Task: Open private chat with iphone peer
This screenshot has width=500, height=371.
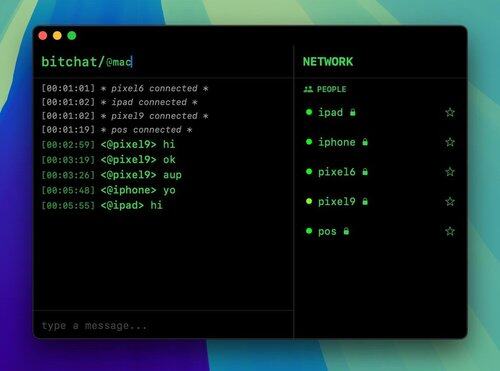Action: (337, 142)
